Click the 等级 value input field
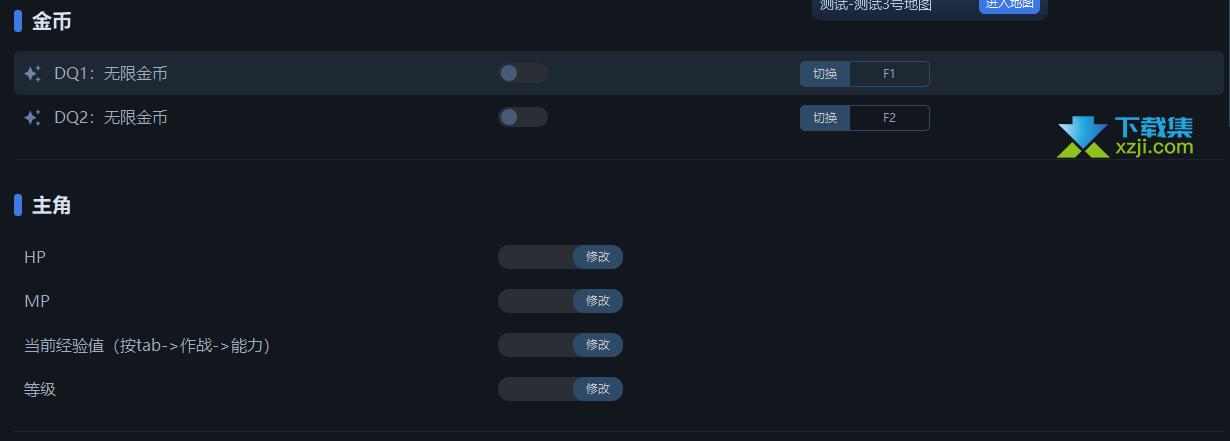 pos(536,389)
